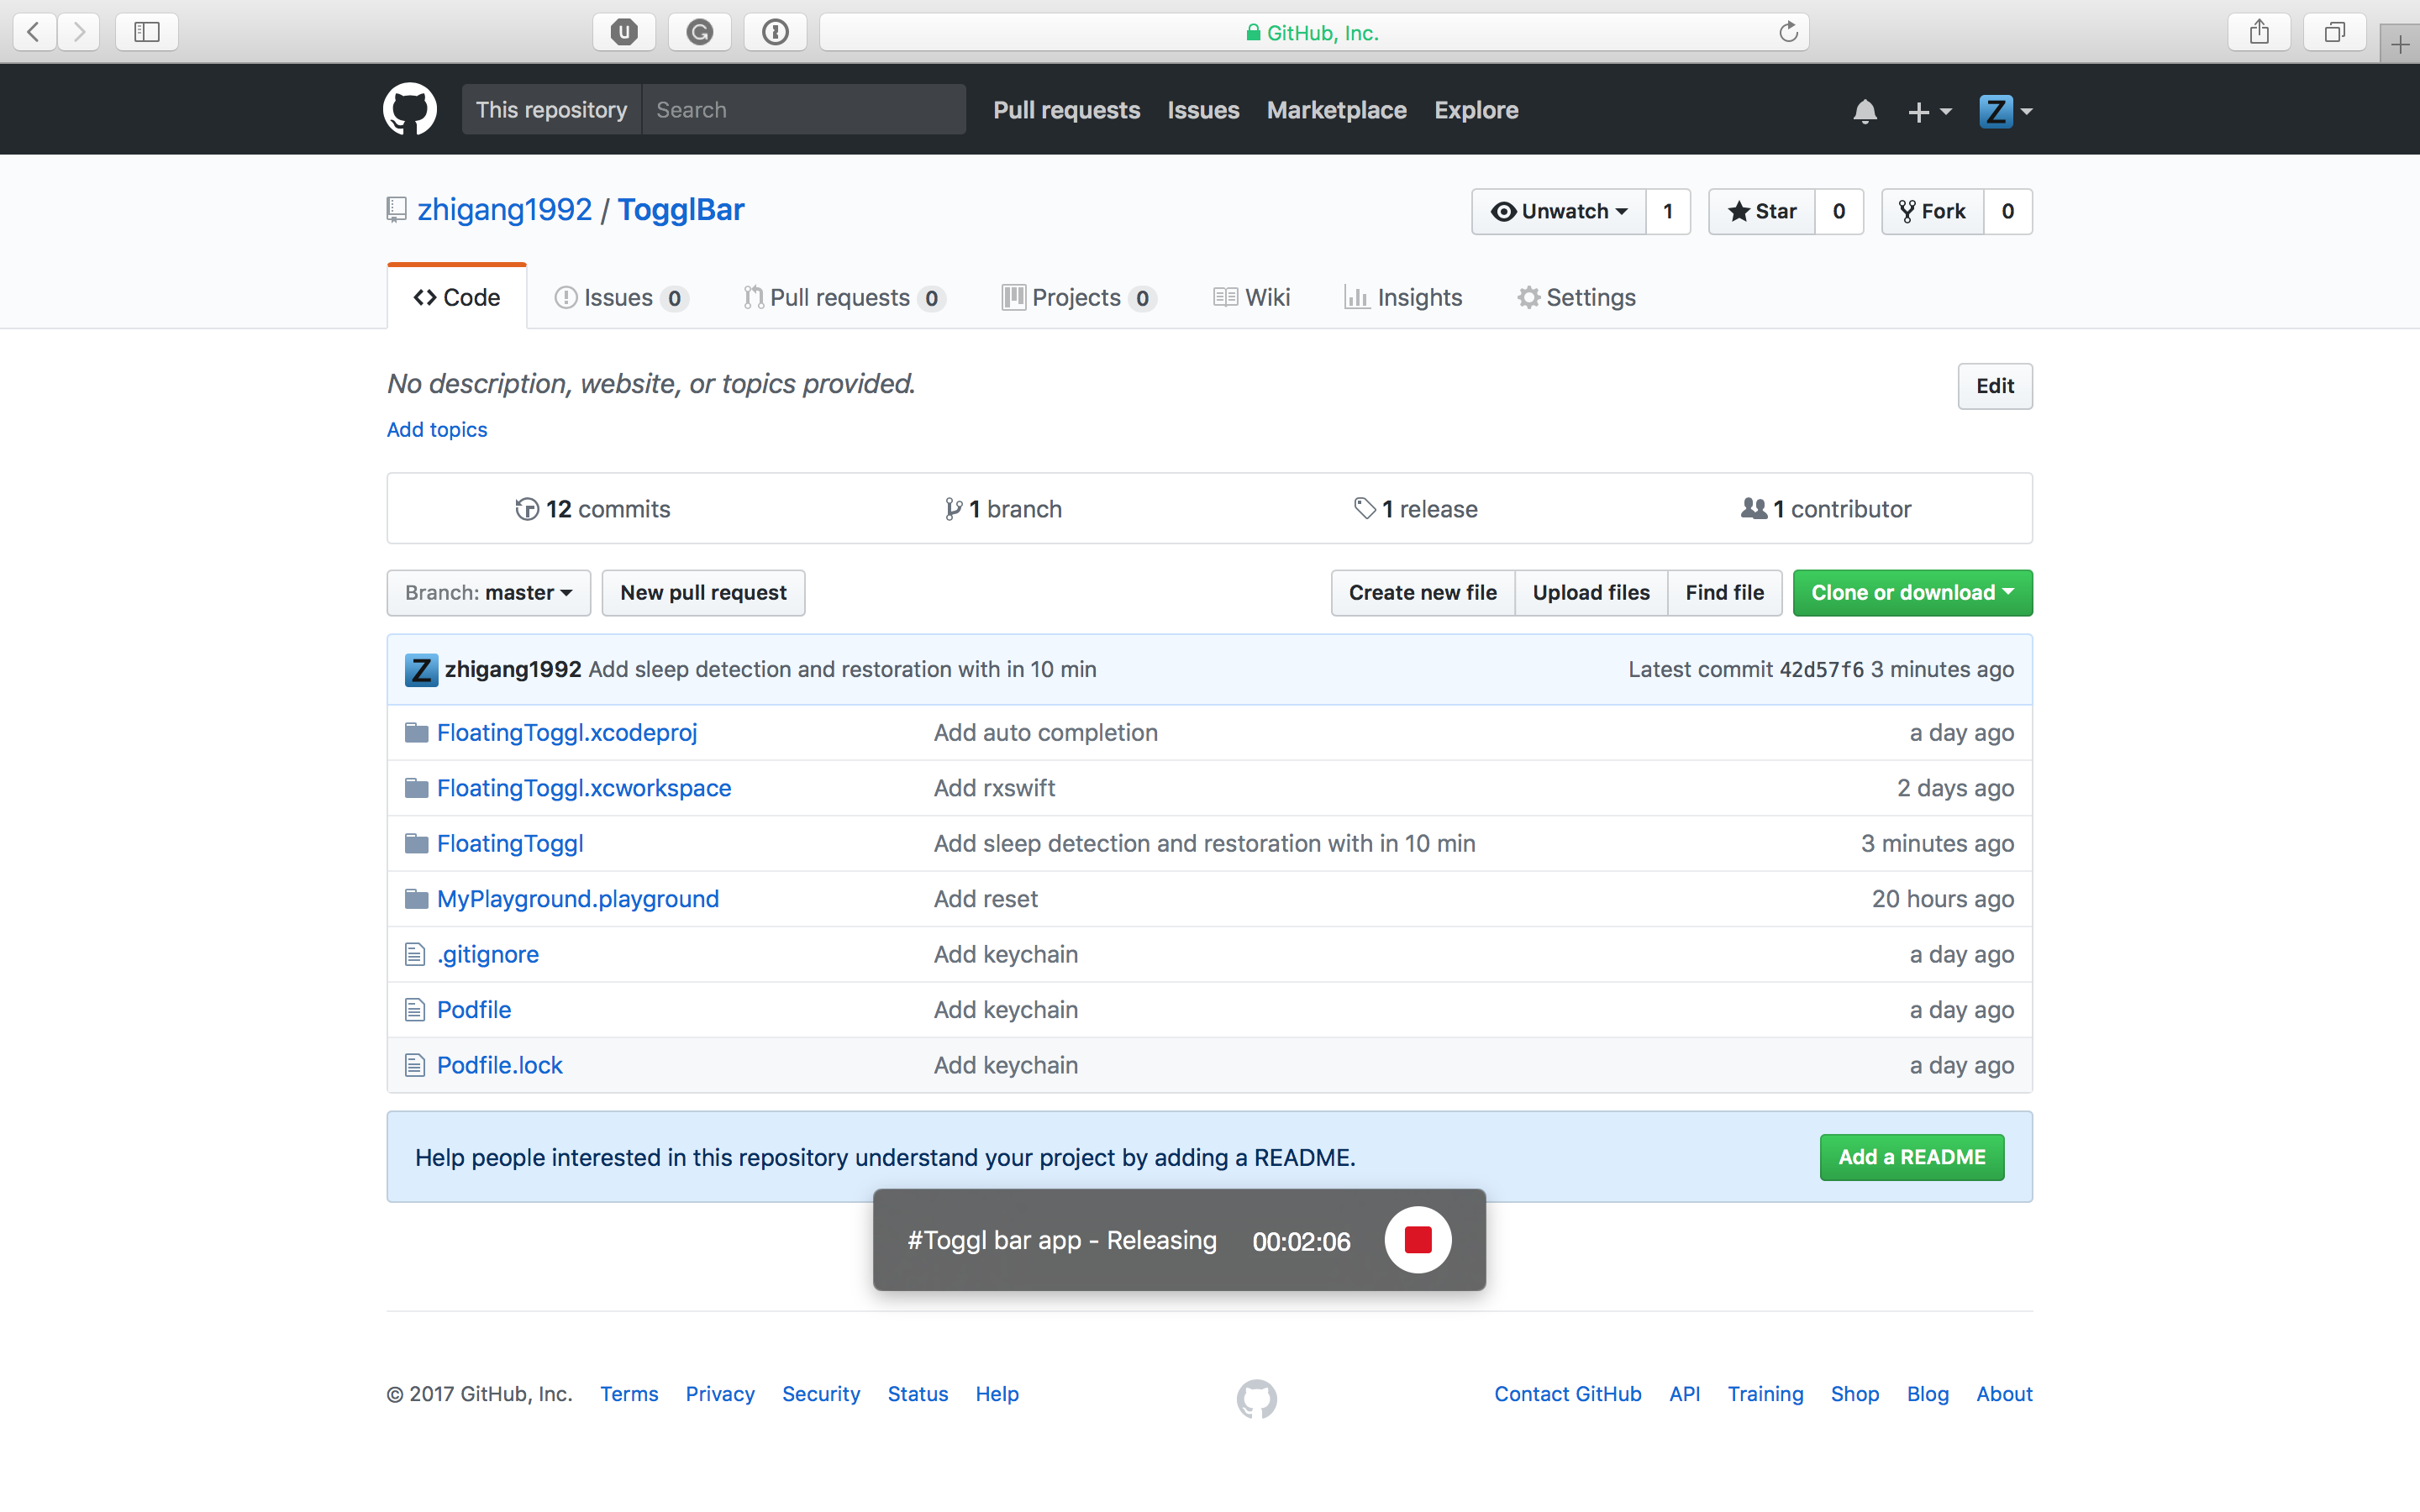Expand the new repository plus menu

click(x=1928, y=111)
